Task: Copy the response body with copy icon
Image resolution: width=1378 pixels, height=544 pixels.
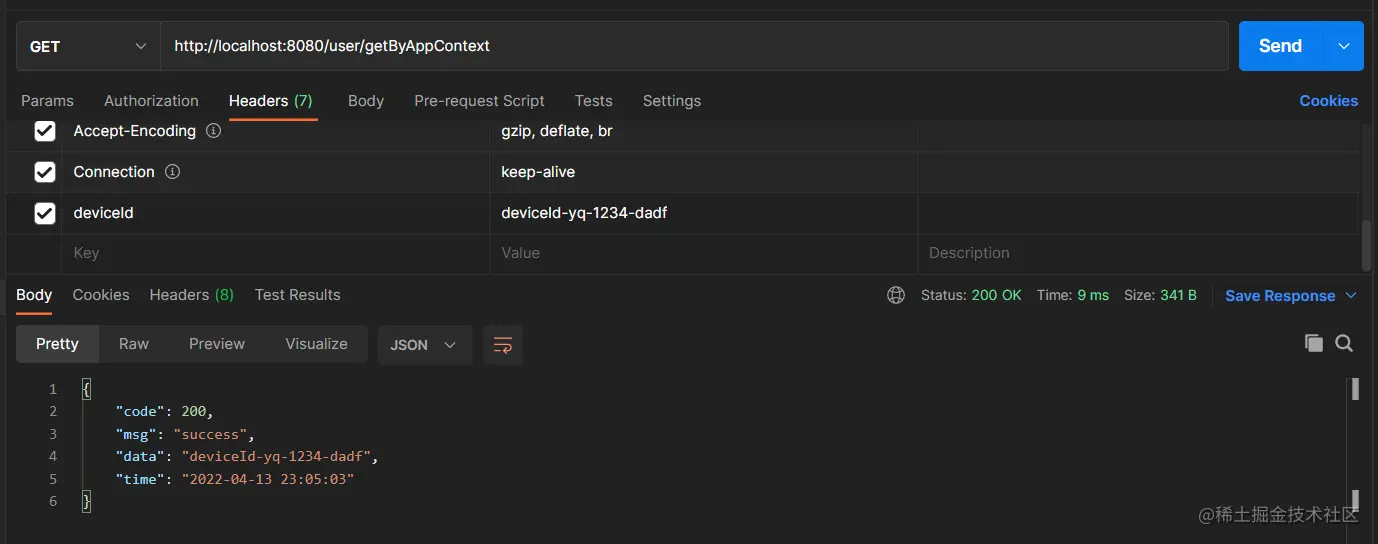Action: (x=1313, y=344)
